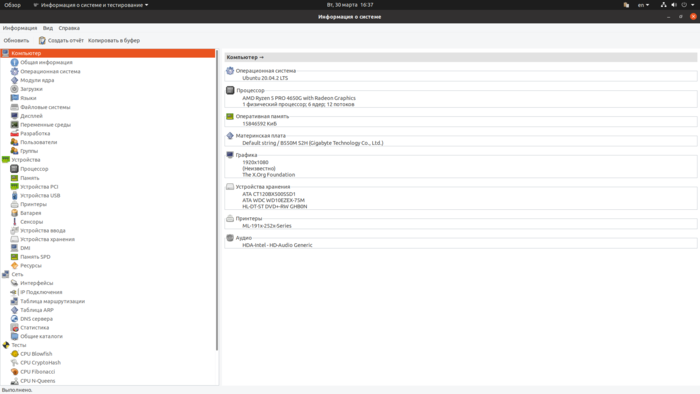
Task: Select Устройства ввода icon
Action: pos(14,230)
